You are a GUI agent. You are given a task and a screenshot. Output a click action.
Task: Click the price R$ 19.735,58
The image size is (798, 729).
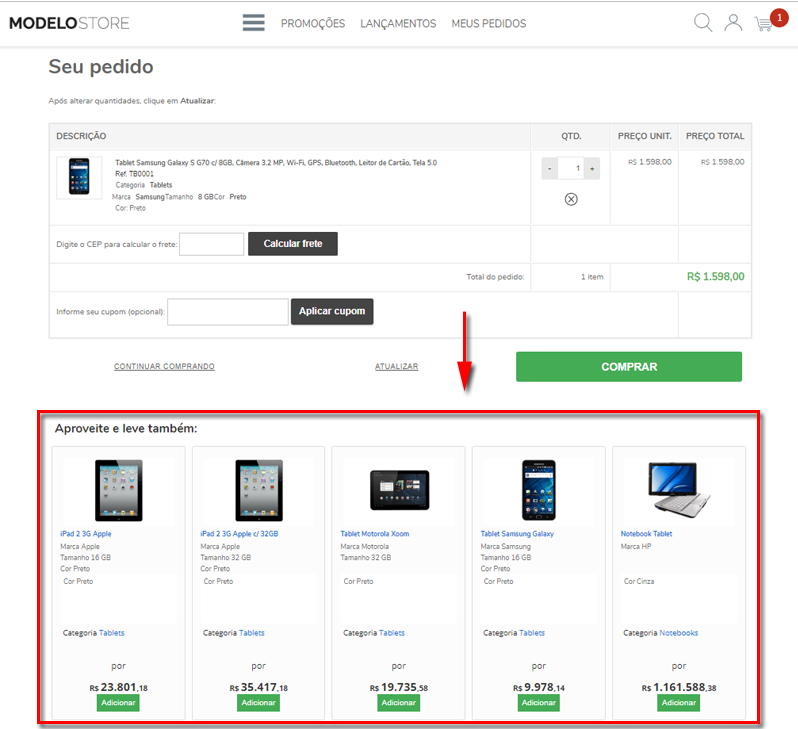click(x=398, y=687)
